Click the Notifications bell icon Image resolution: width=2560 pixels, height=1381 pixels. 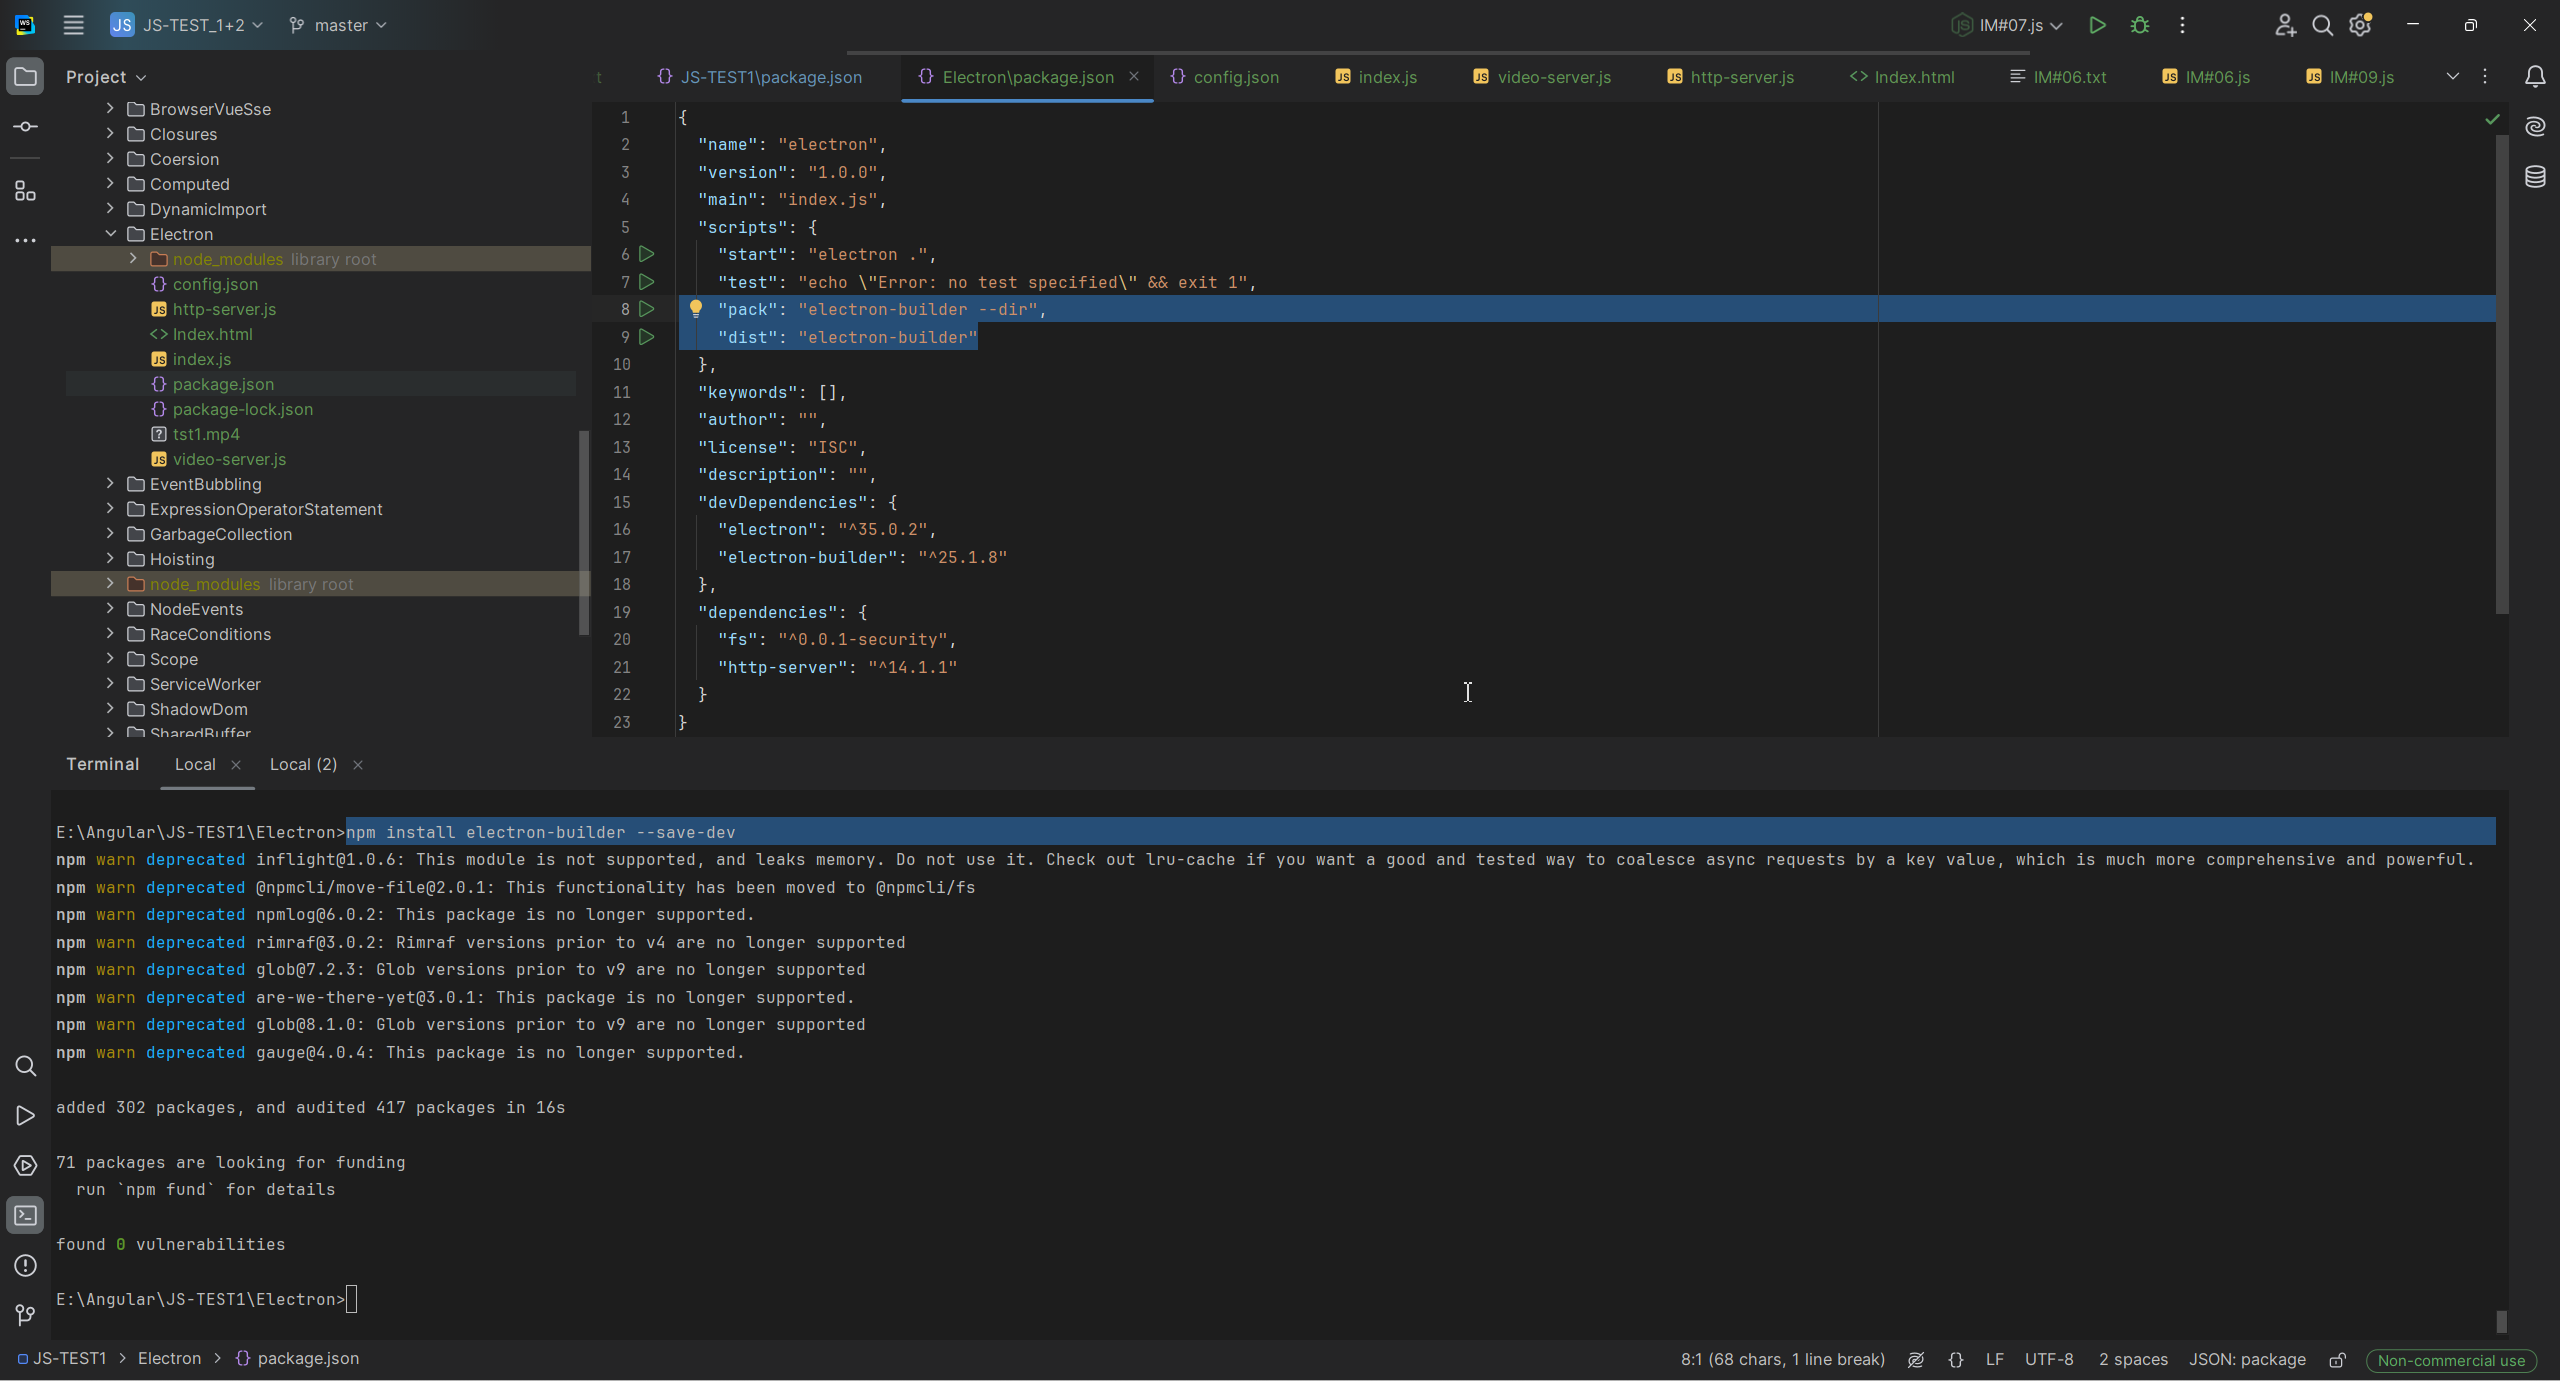(2534, 77)
